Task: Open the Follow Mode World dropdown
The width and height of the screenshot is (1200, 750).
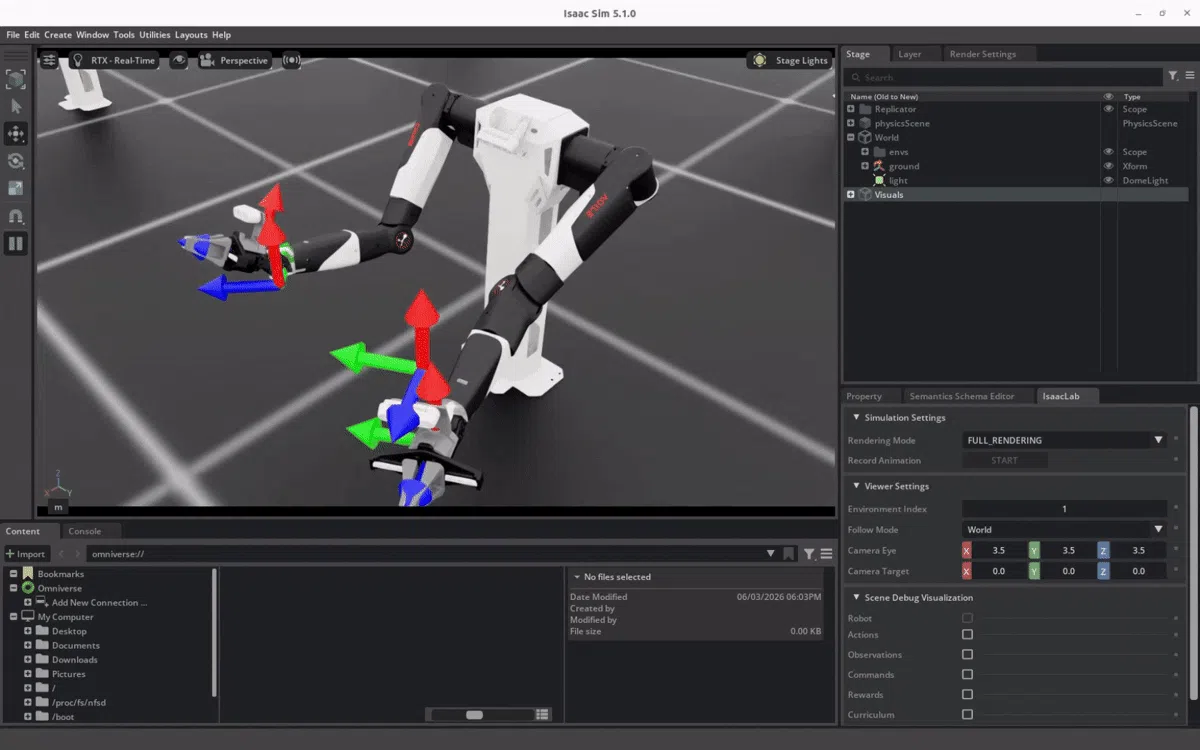Action: [1064, 530]
